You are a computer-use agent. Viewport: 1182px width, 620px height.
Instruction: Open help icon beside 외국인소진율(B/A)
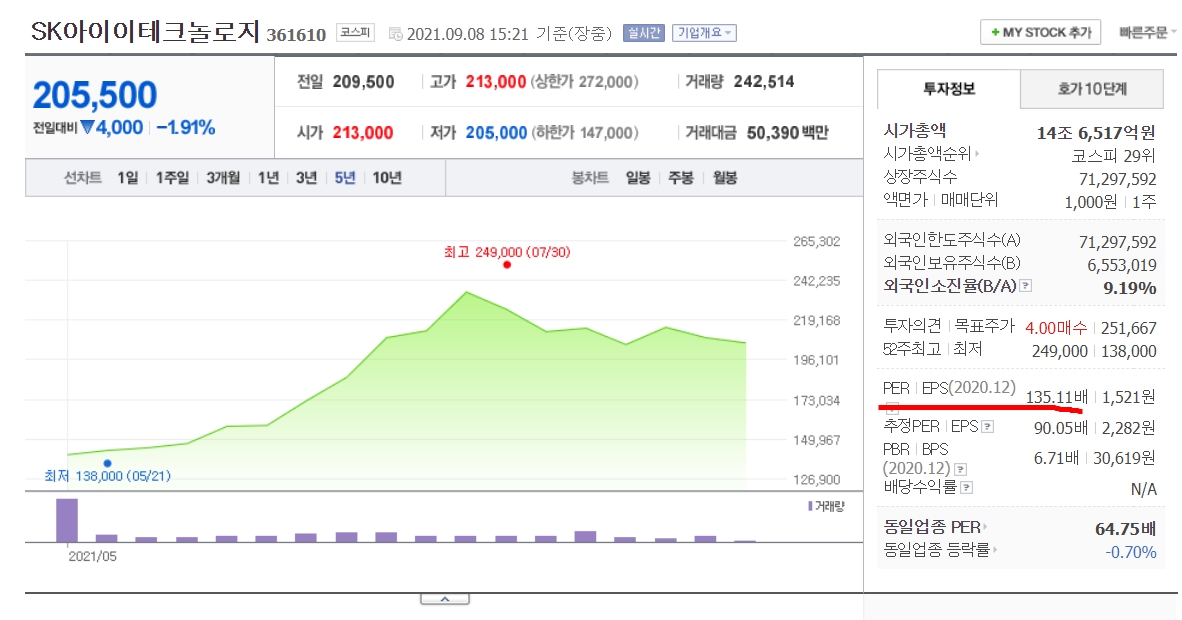[x=1026, y=286]
